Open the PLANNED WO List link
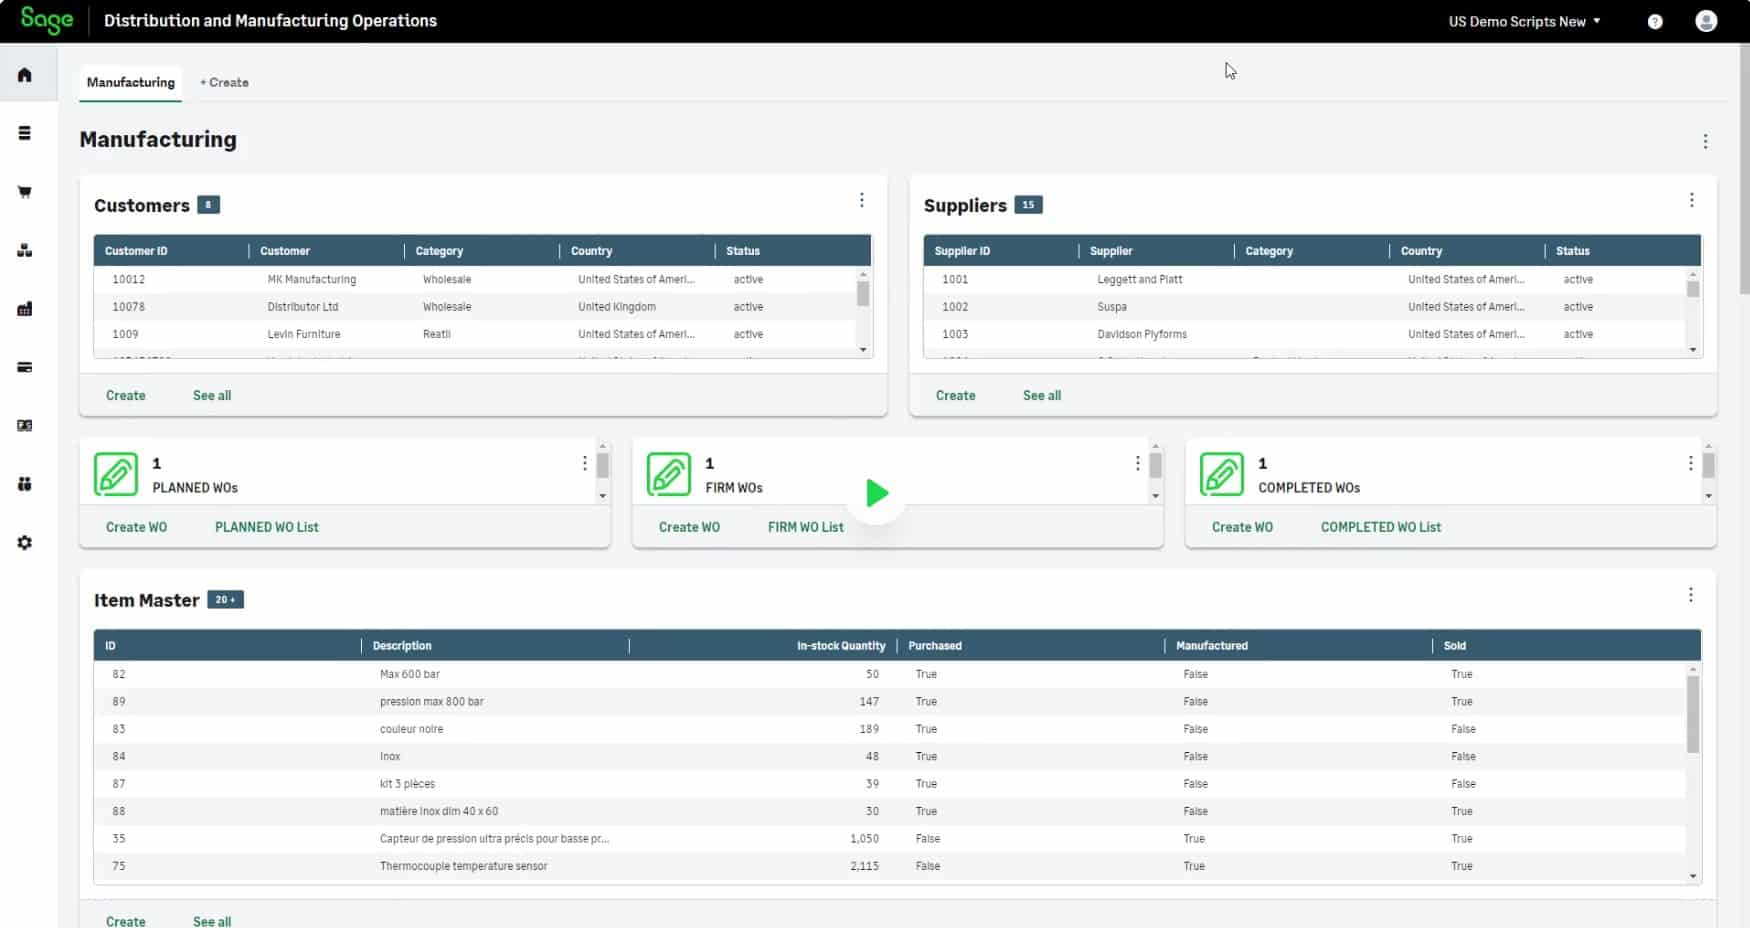Screen dimensions: 1750x928 [267, 527]
